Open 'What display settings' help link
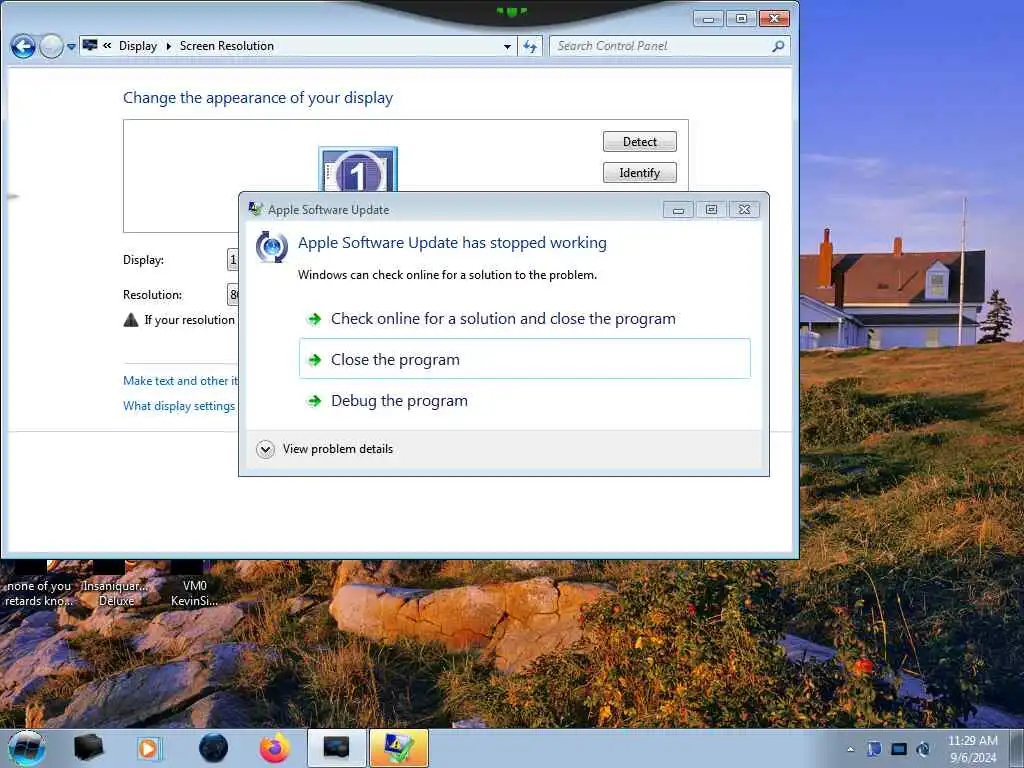Screen dimensions: 1024x768 pyautogui.click(x=179, y=406)
